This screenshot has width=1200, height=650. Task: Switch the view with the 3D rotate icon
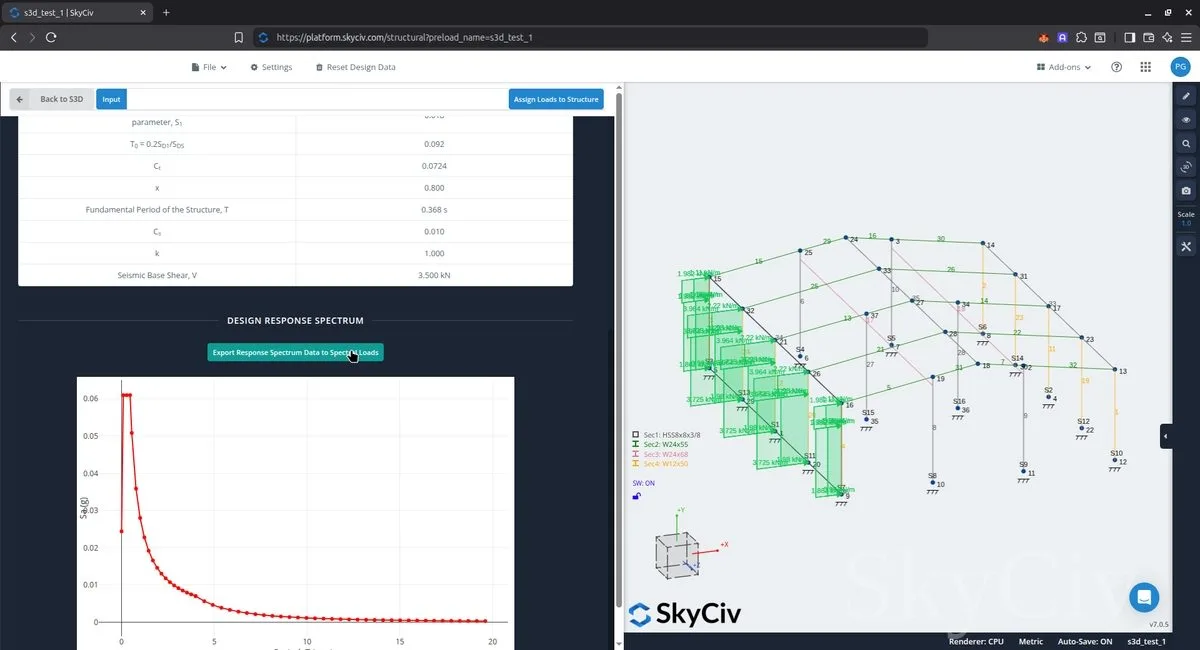click(x=1186, y=167)
